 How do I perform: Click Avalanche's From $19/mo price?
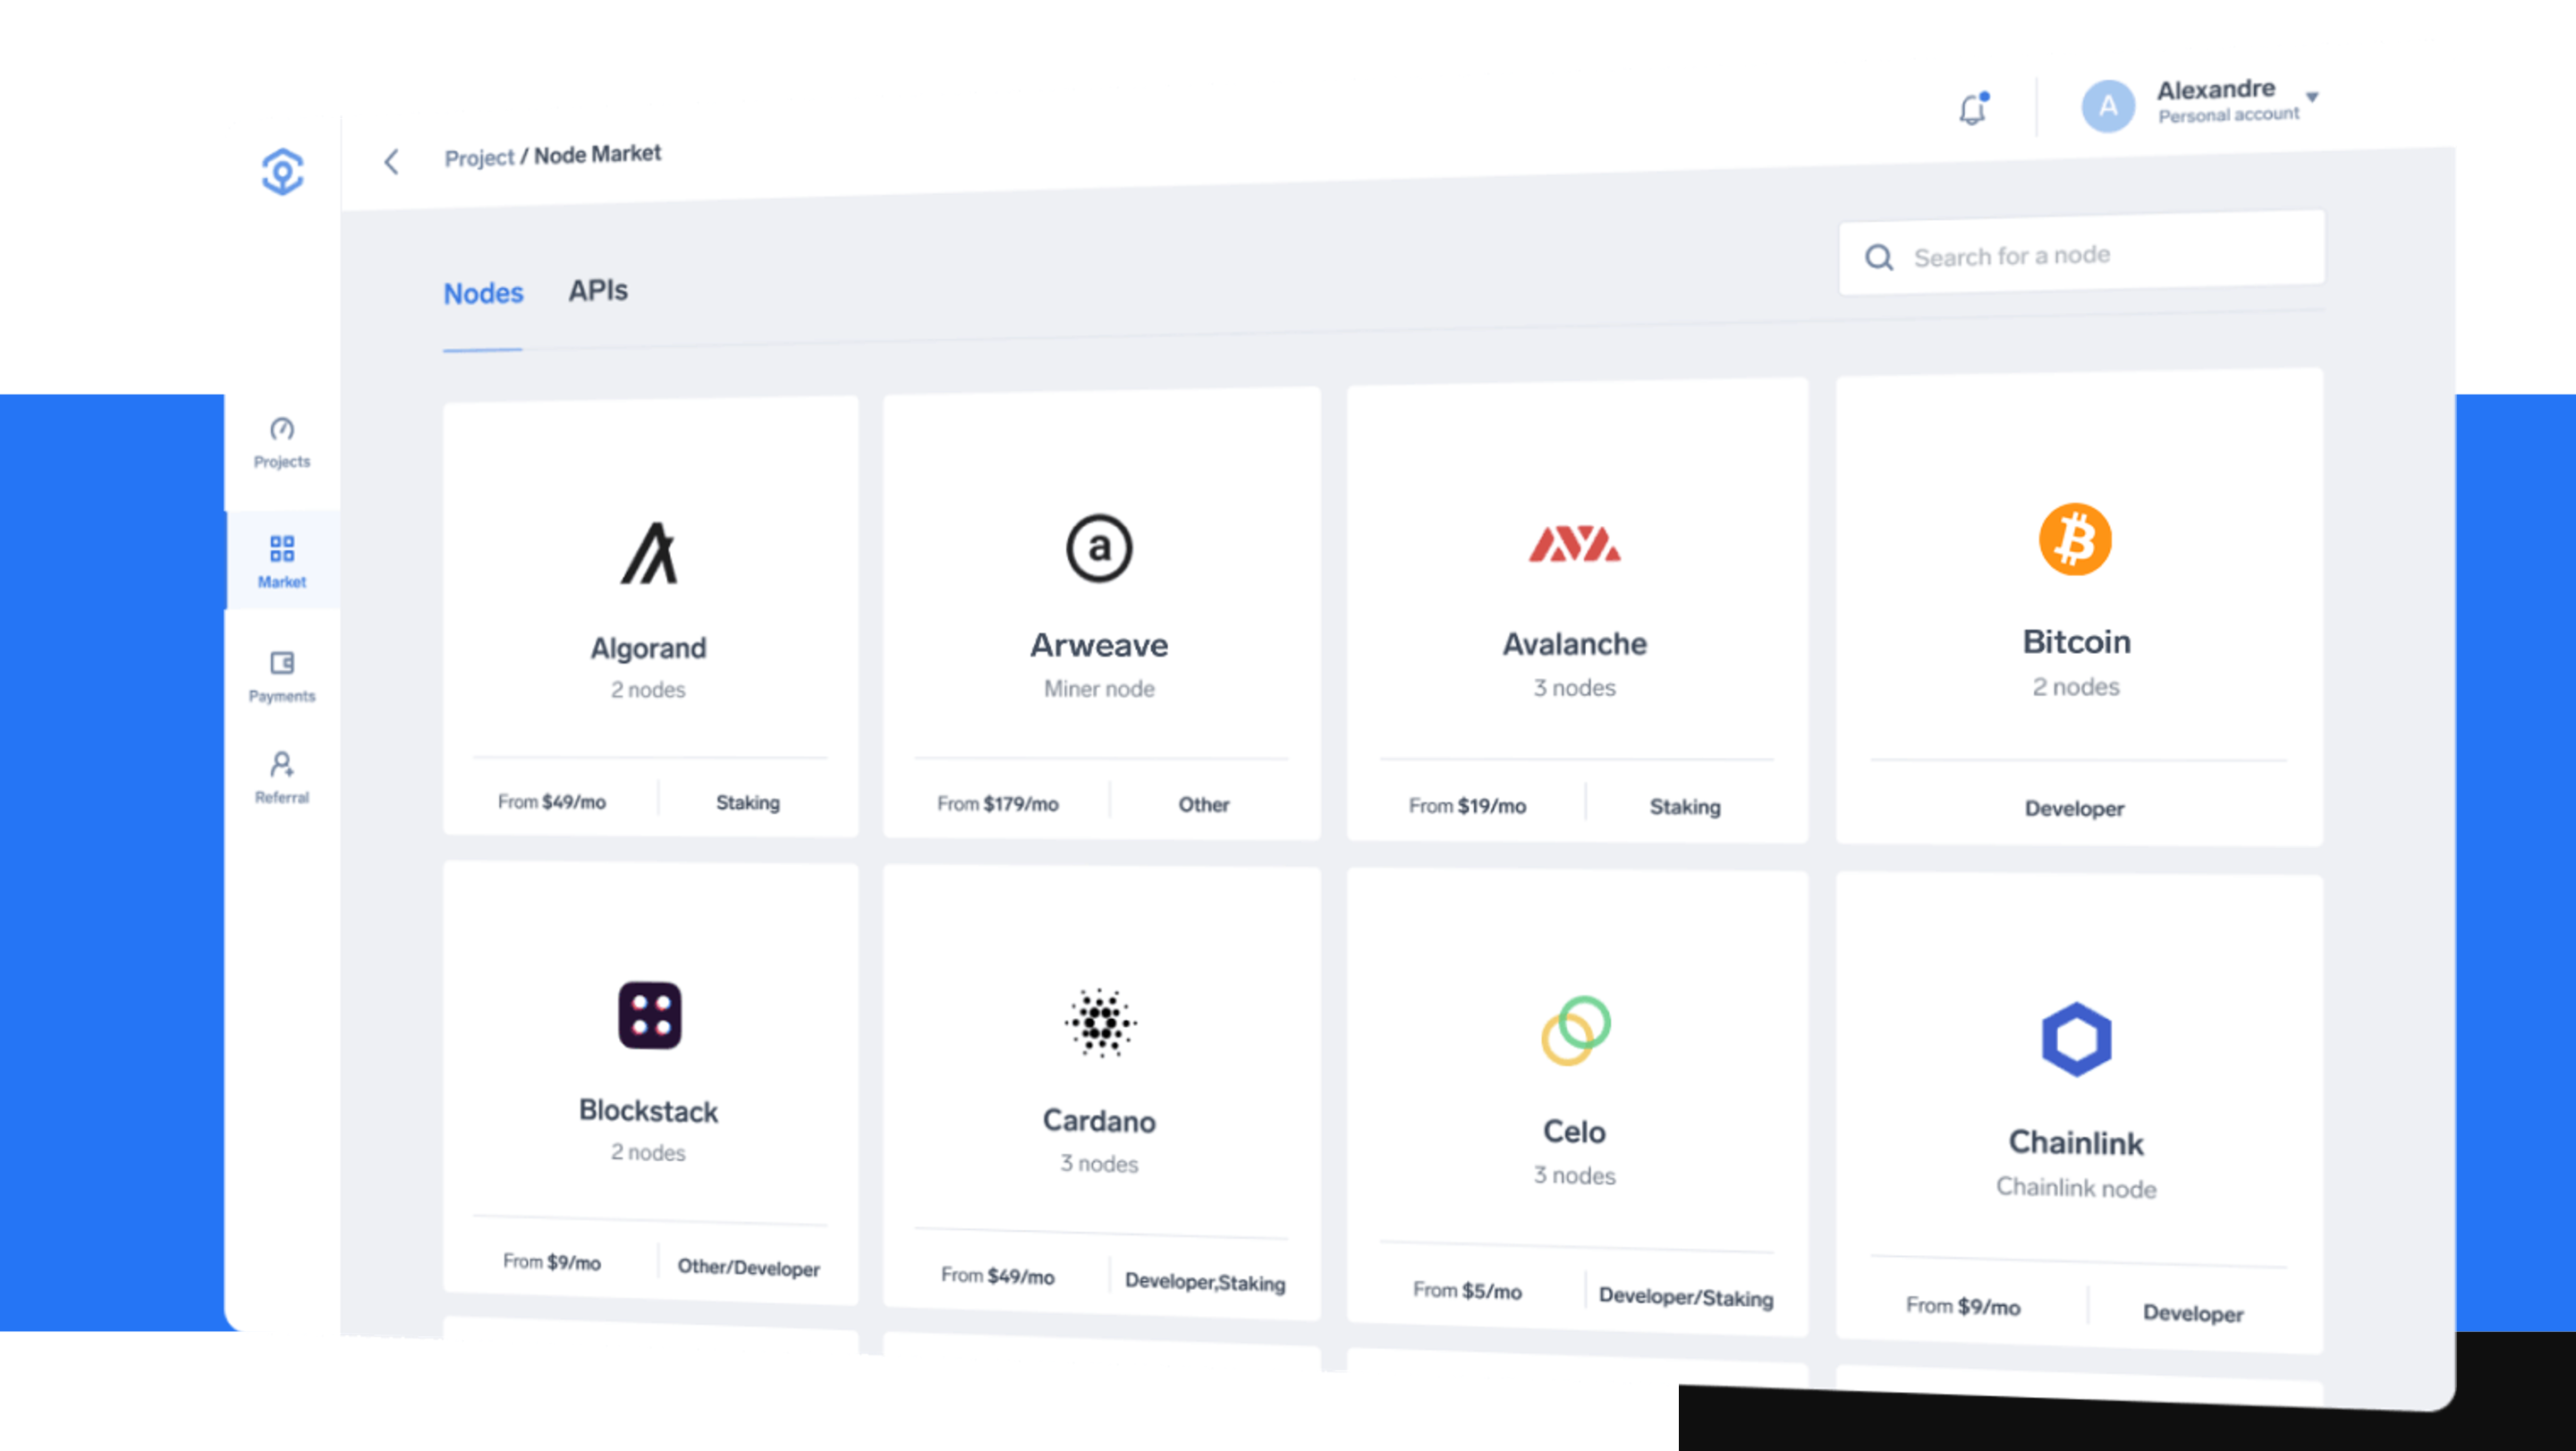(1467, 806)
